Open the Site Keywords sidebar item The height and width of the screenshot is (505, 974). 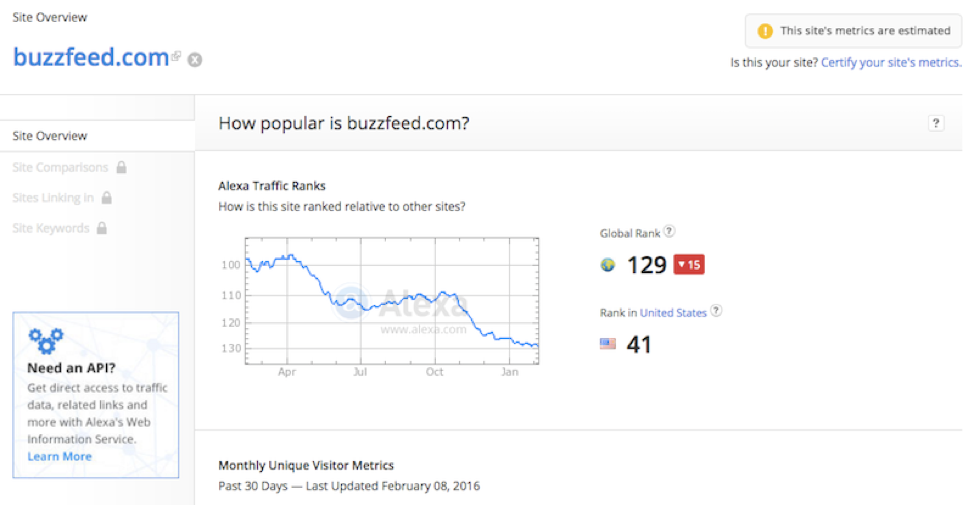click(x=51, y=229)
